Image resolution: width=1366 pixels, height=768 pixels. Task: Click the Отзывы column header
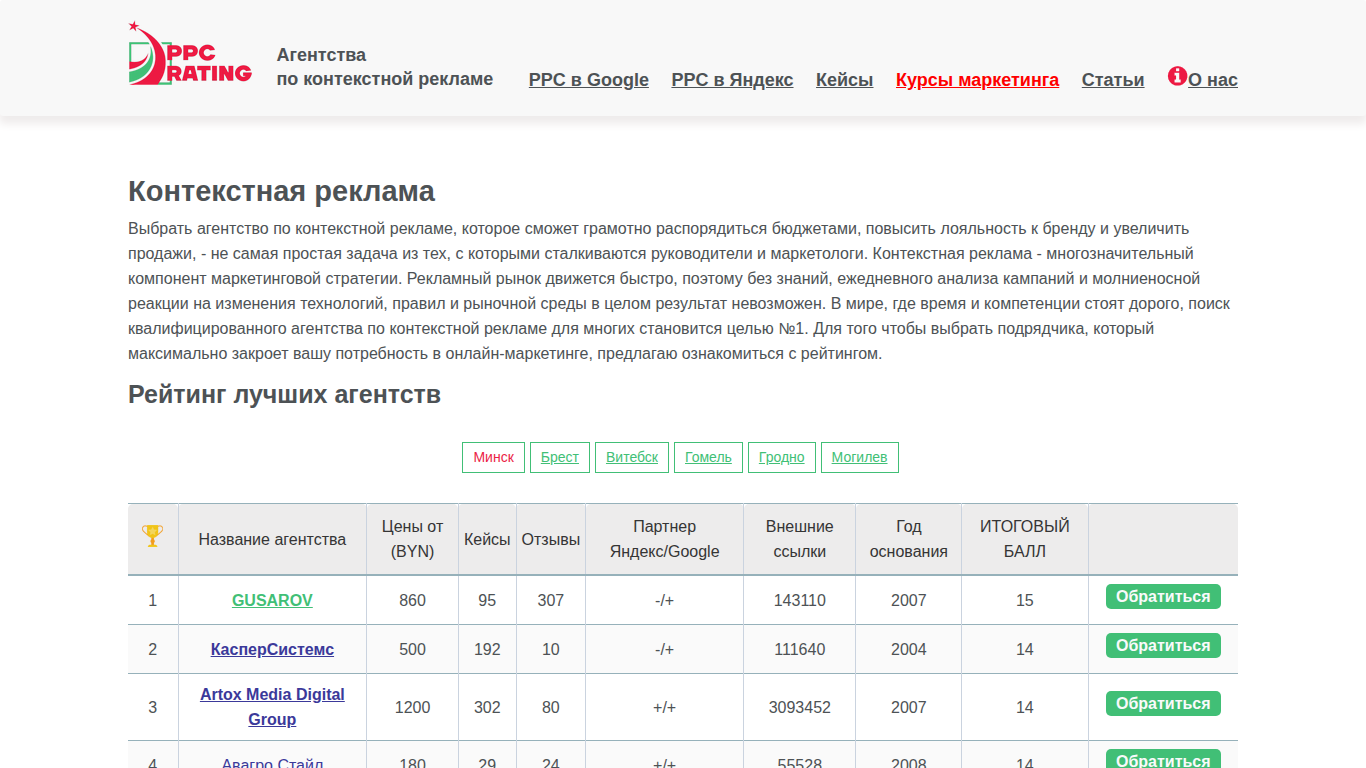click(x=551, y=539)
